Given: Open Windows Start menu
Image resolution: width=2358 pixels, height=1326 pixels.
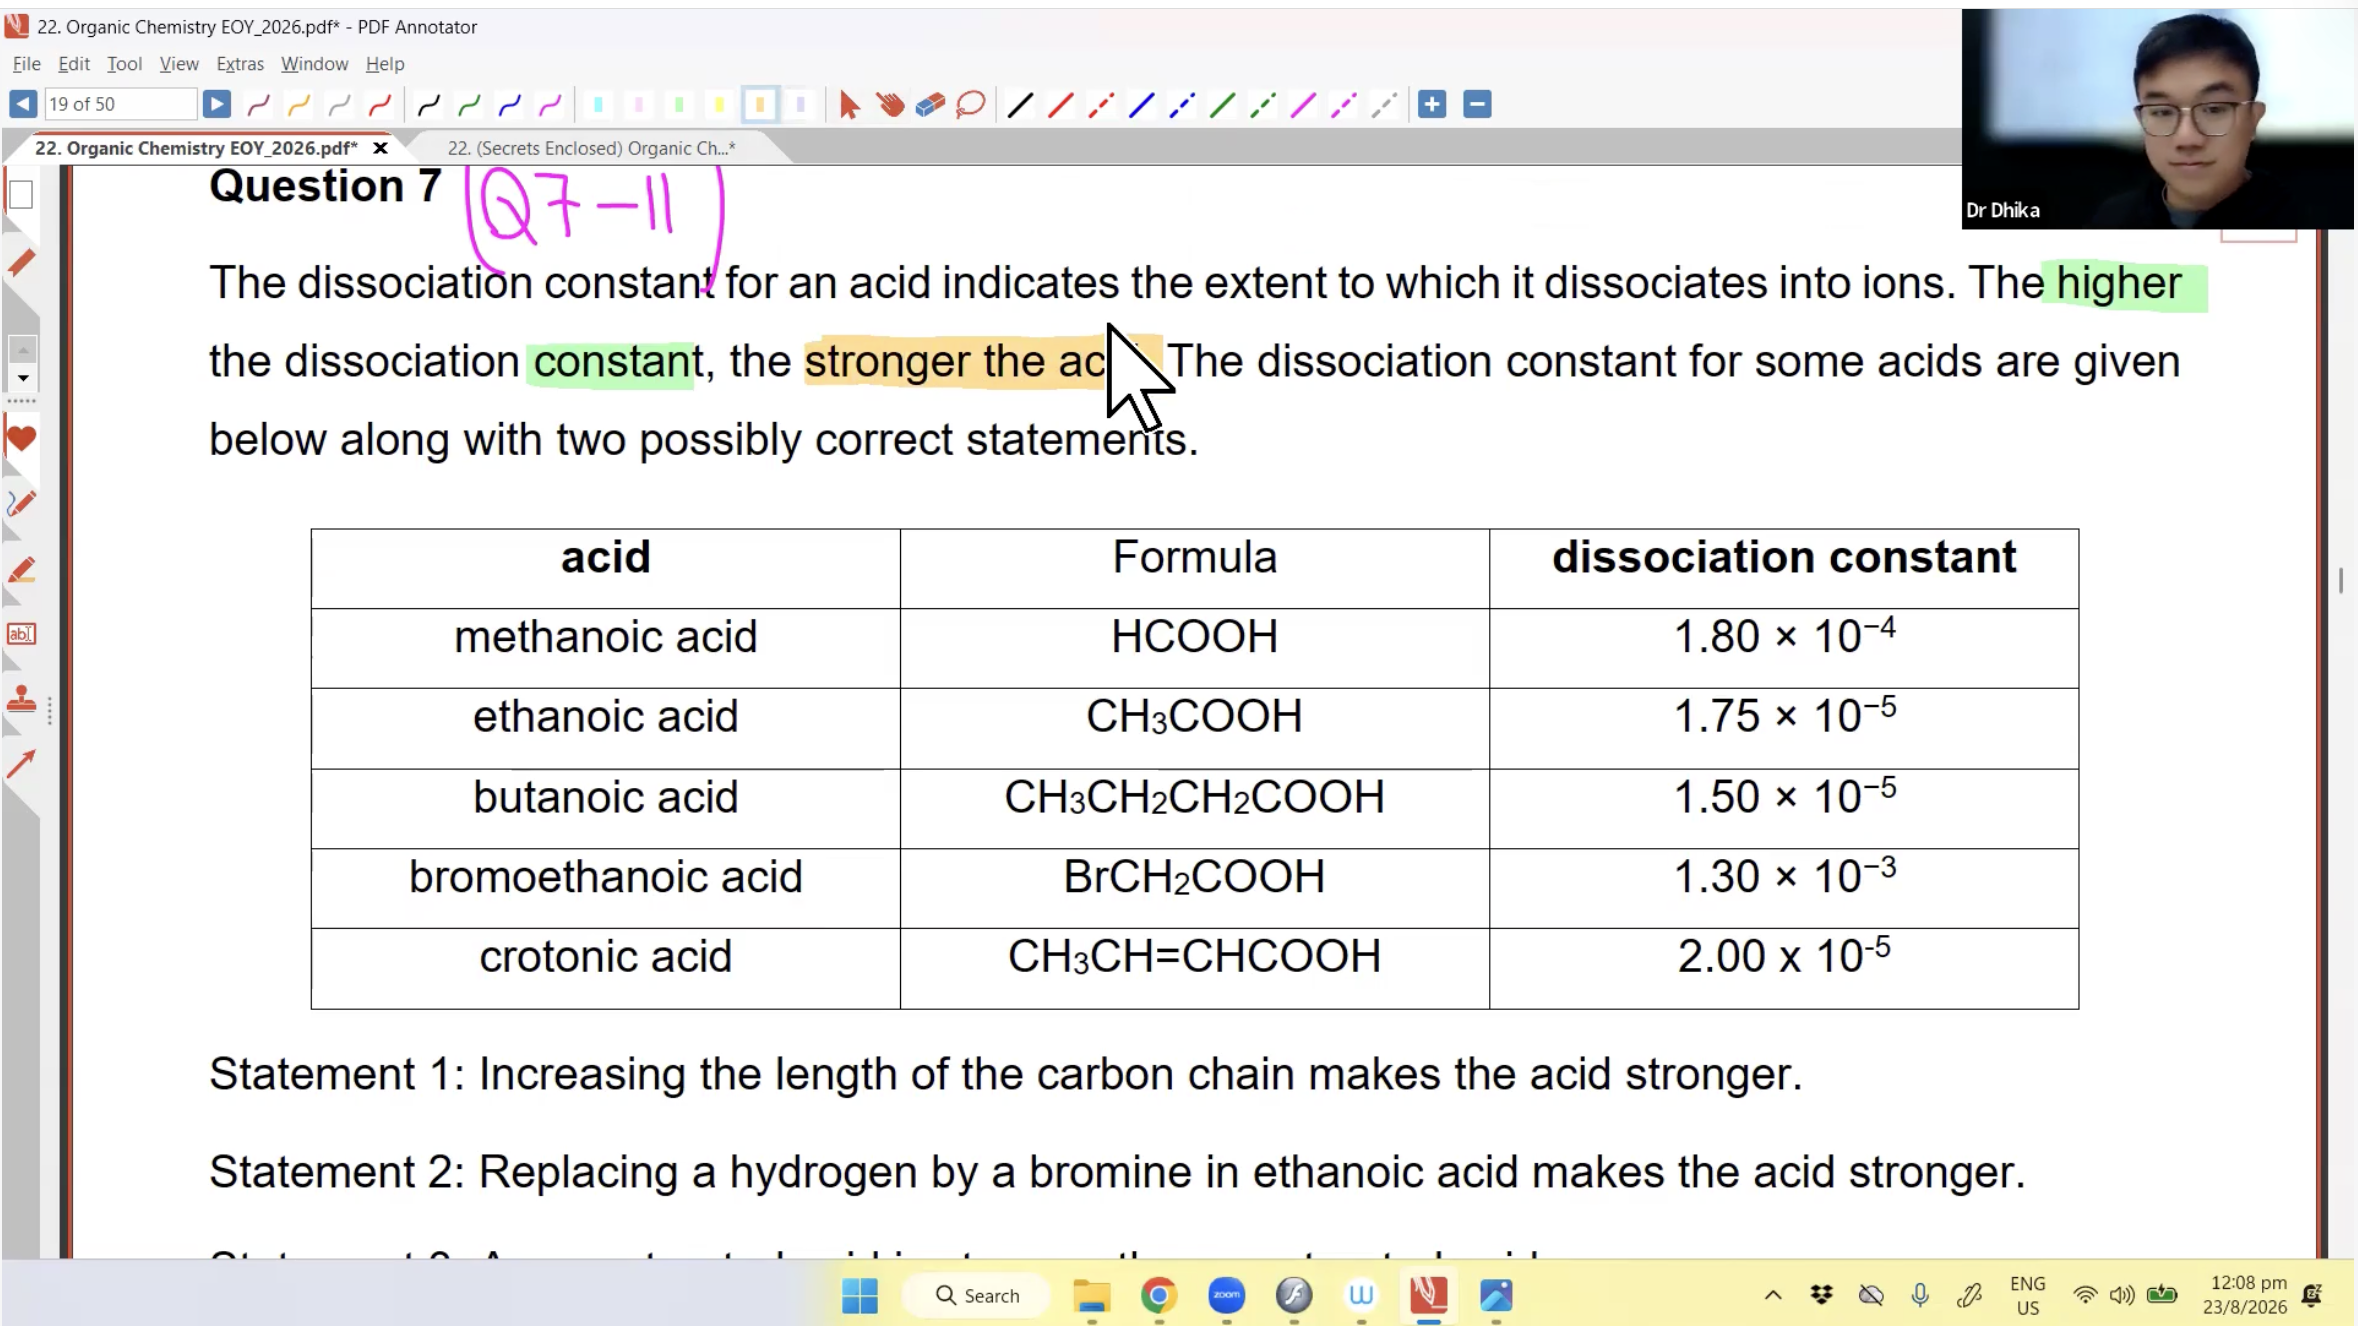Looking at the screenshot, I should click(x=860, y=1295).
